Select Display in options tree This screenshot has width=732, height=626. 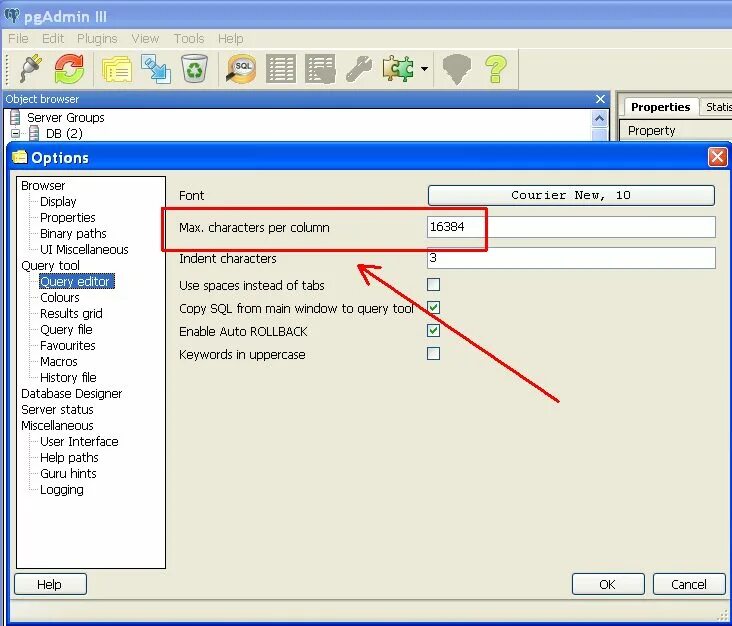point(58,202)
